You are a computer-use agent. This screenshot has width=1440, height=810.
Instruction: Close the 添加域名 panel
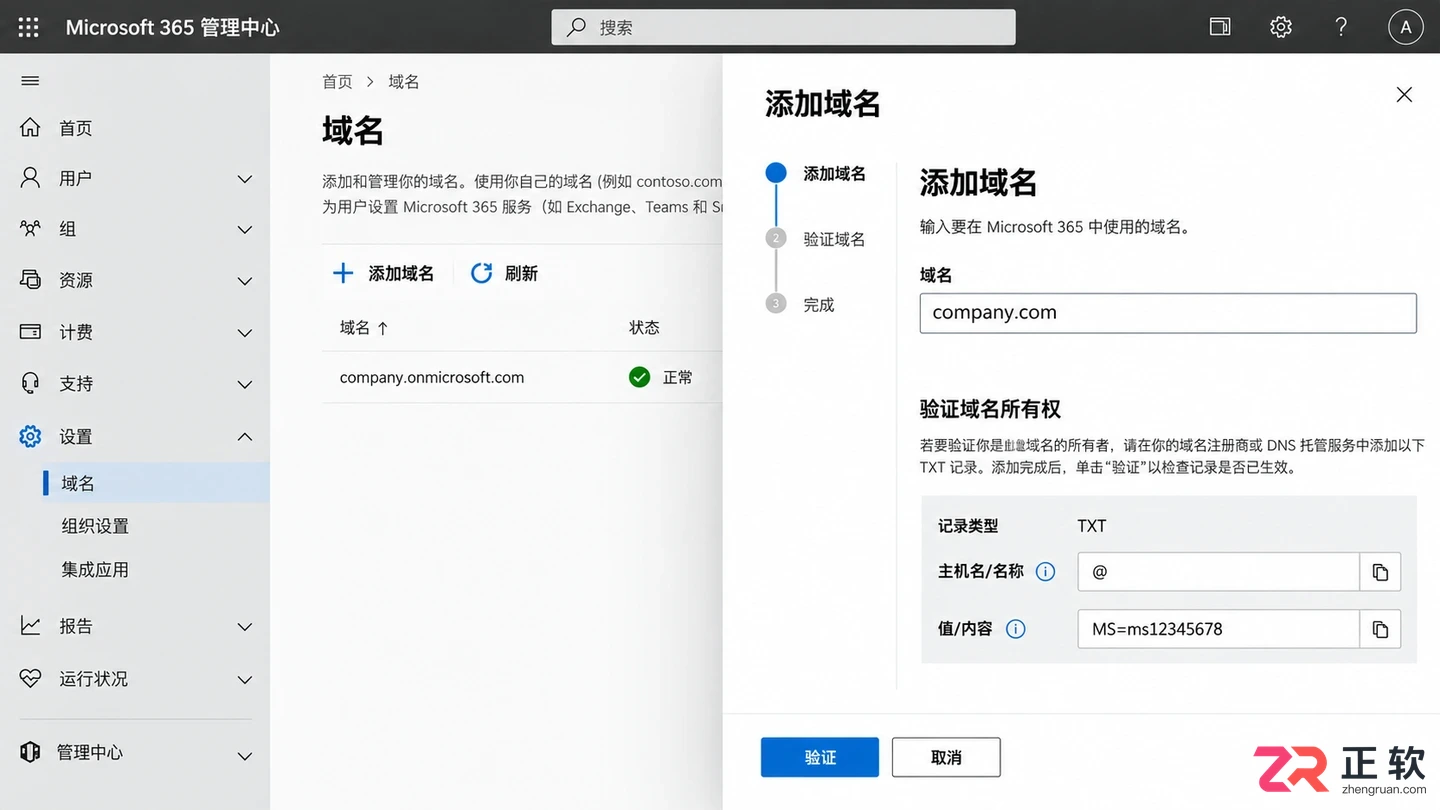pos(1404,95)
